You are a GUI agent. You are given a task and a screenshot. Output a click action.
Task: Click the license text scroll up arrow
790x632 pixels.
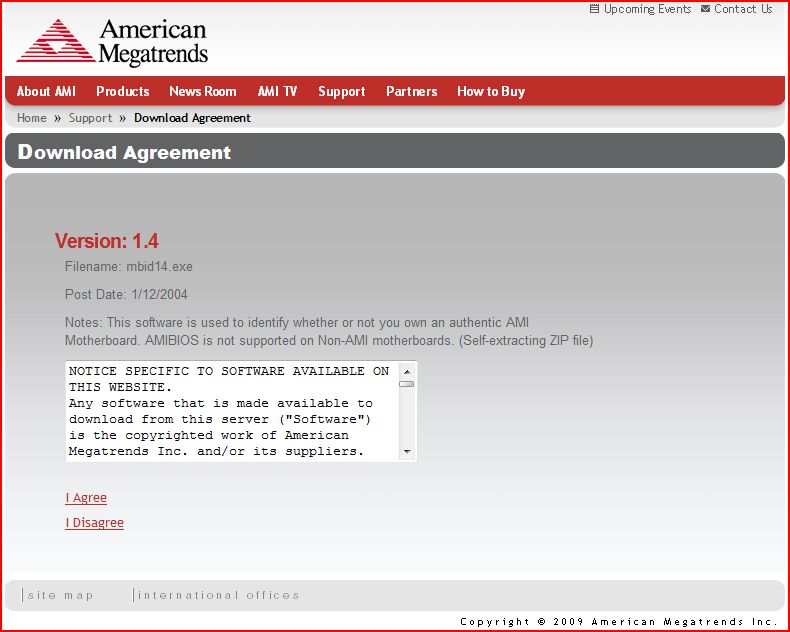click(407, 371)
